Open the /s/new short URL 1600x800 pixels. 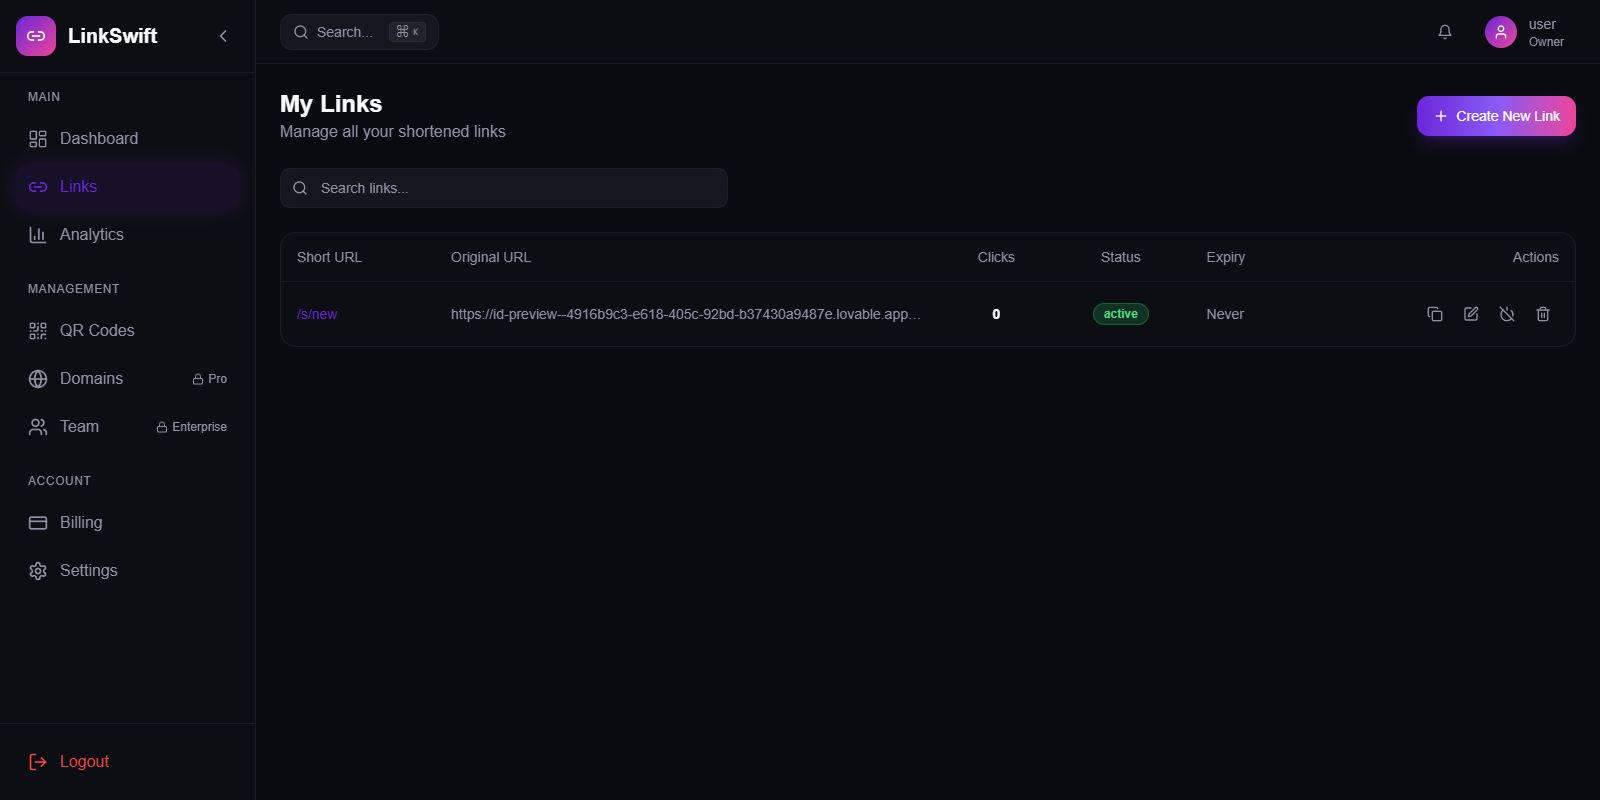tap(317, 314)
